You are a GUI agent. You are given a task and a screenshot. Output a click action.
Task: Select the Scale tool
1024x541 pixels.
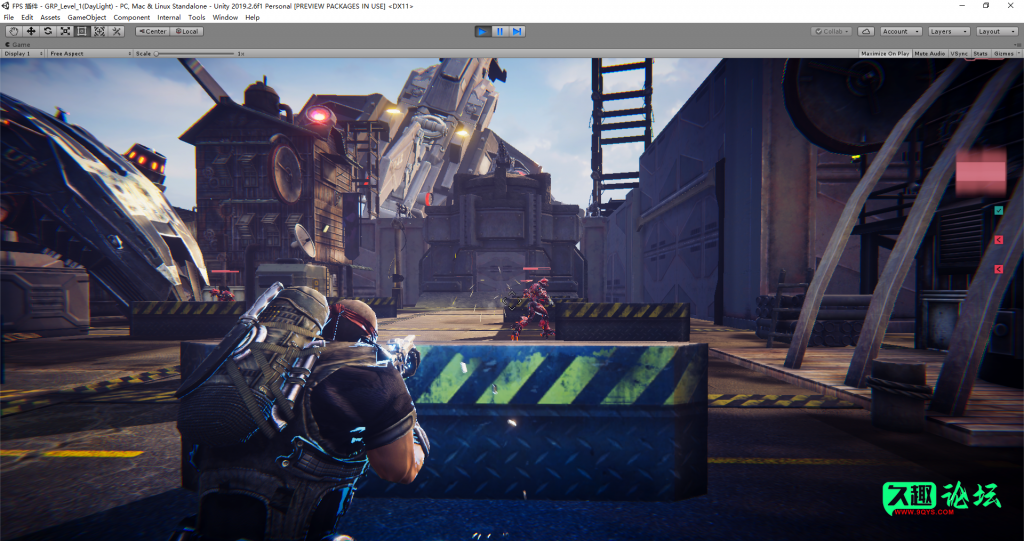65,31
